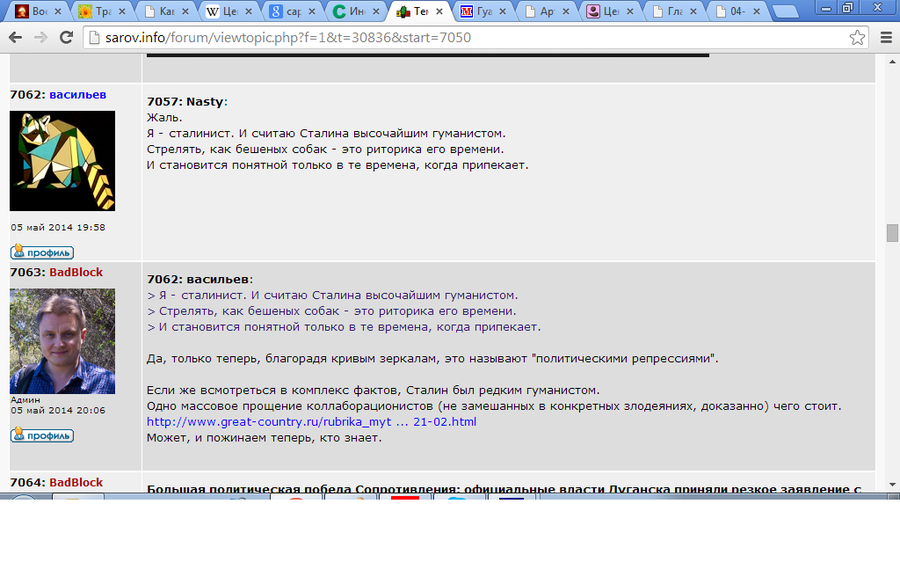Click the browser back arrow button
900x577 pixels.
tap(16, 38)
